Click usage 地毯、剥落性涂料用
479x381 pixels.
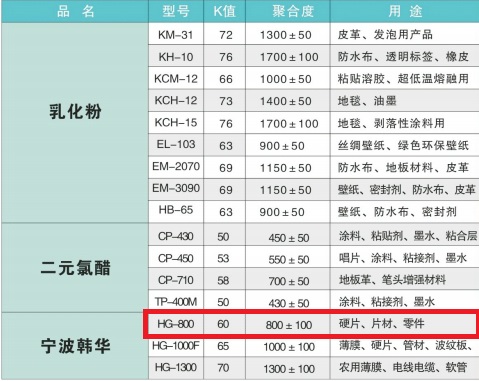(391, 123)
